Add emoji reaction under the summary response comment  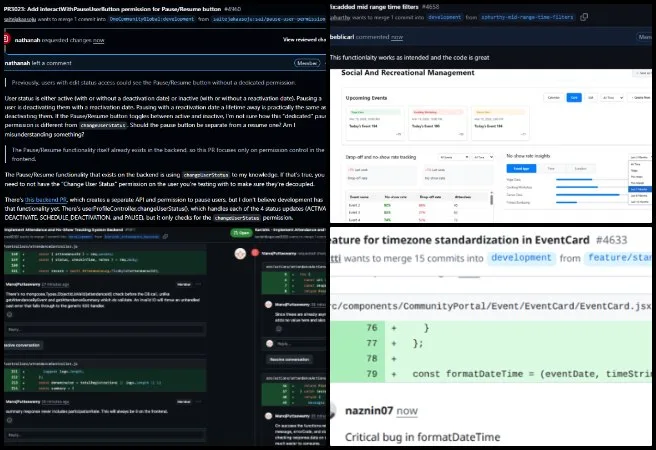pos(9,420)
